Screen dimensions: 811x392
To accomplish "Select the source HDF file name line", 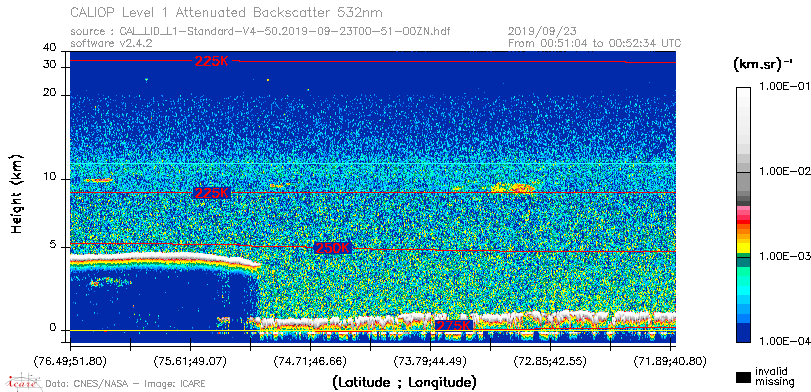I will pos(260,32).
